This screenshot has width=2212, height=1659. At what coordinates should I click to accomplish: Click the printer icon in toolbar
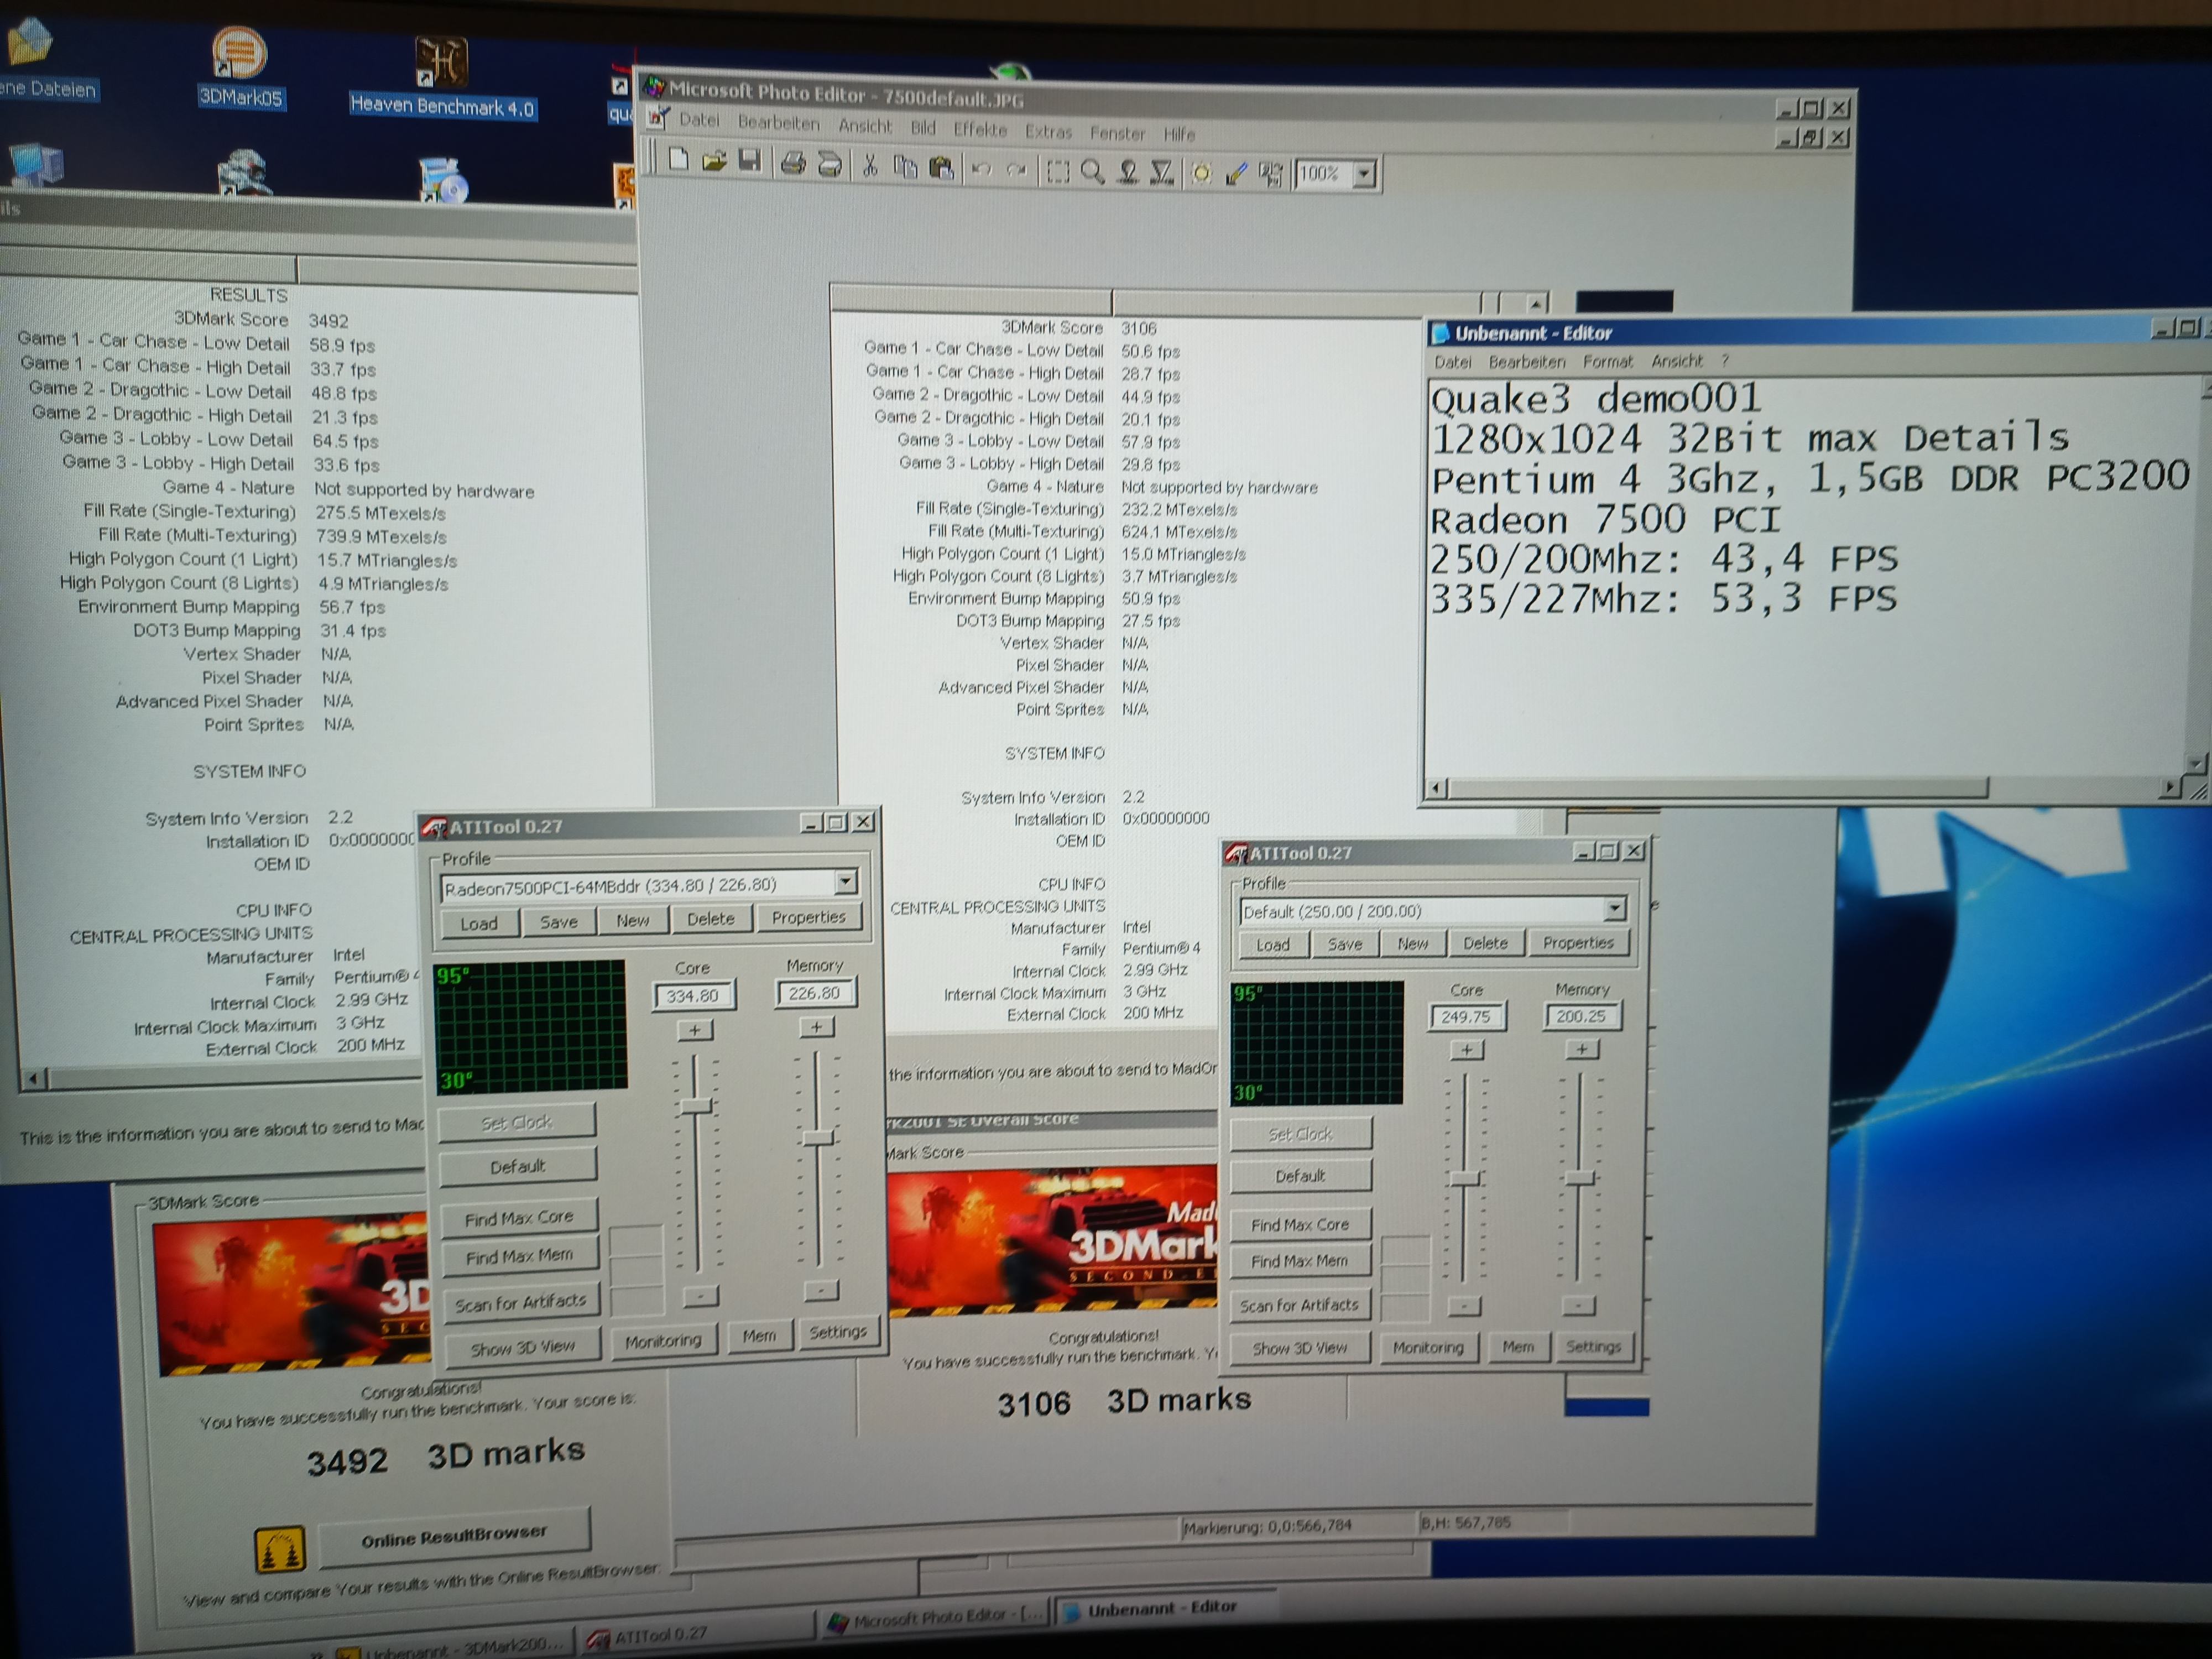(793, 163)
